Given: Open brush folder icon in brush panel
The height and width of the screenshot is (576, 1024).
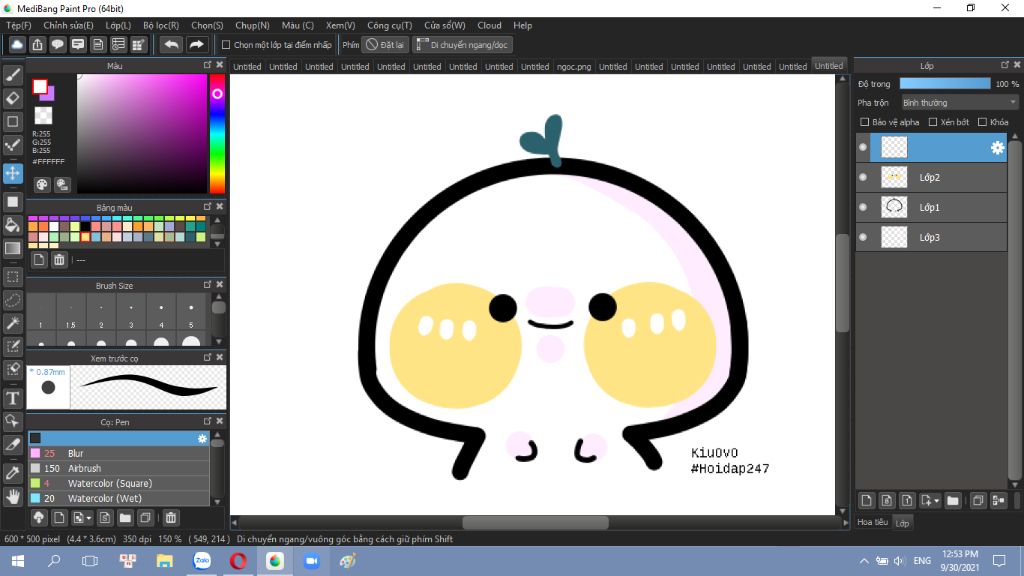Looking at the screenshot, I should click(x=125, y=518).
